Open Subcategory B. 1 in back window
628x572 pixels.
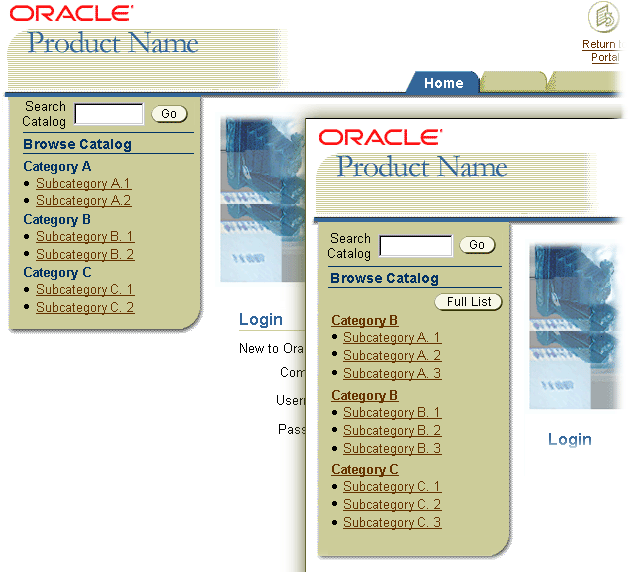85,236
